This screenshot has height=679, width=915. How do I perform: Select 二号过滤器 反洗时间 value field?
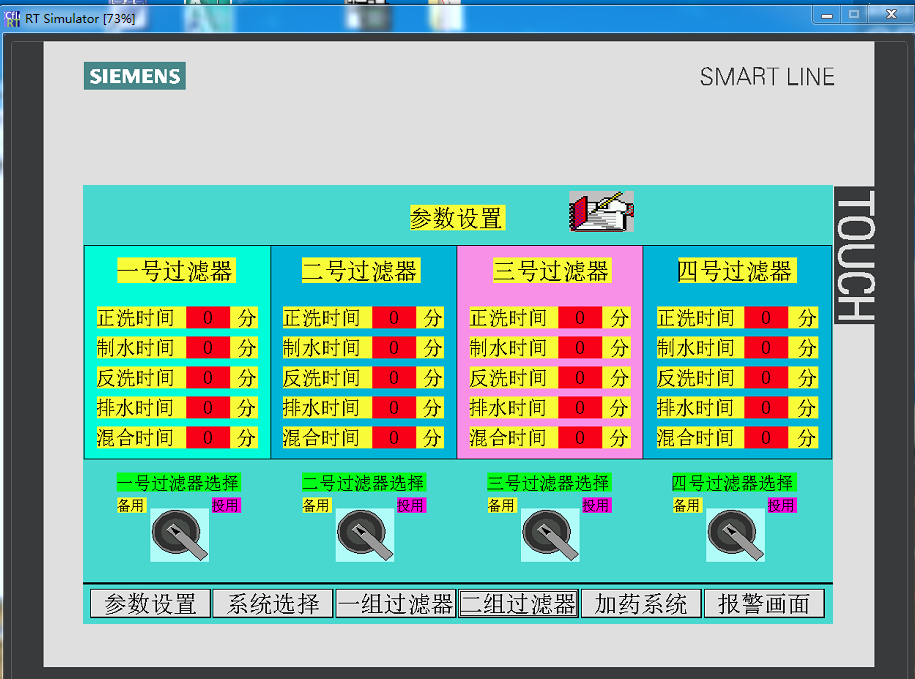pyautogui.click(x=394, y=377)
